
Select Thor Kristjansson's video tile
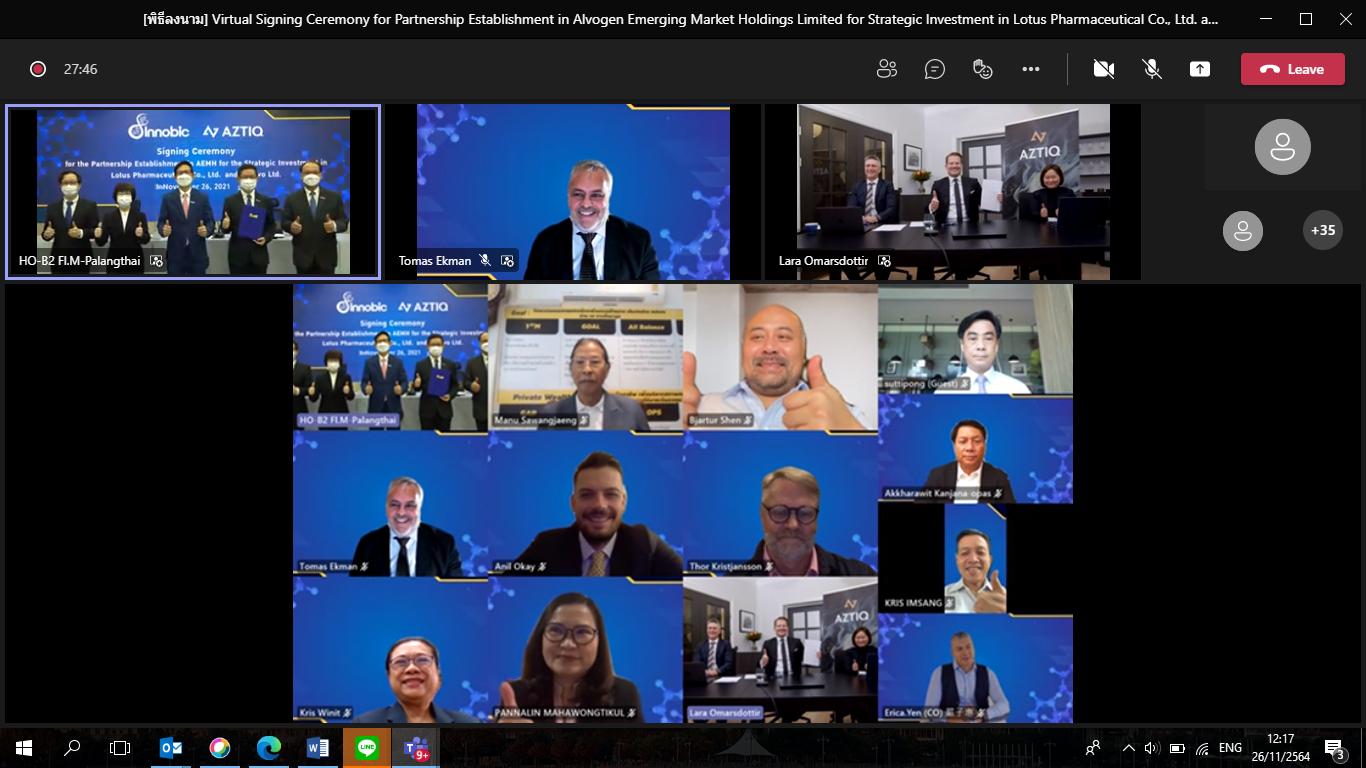click(780, 503)
